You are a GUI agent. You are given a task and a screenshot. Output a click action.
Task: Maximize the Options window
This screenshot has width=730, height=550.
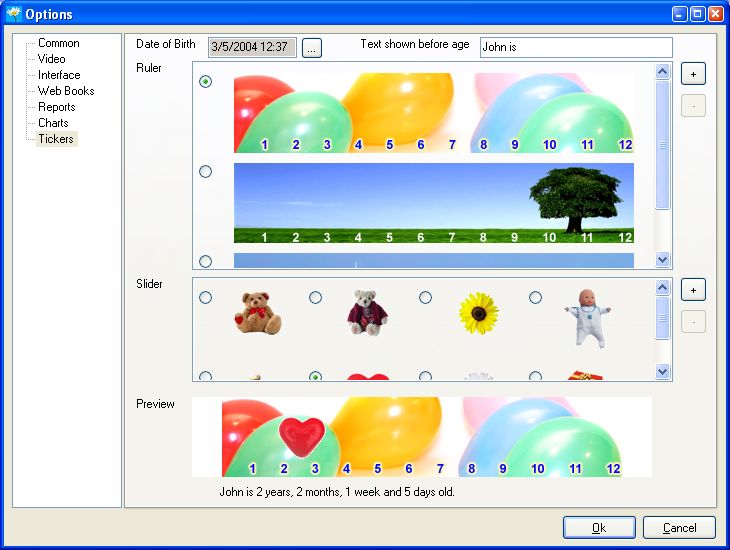[x=697, y=14]
